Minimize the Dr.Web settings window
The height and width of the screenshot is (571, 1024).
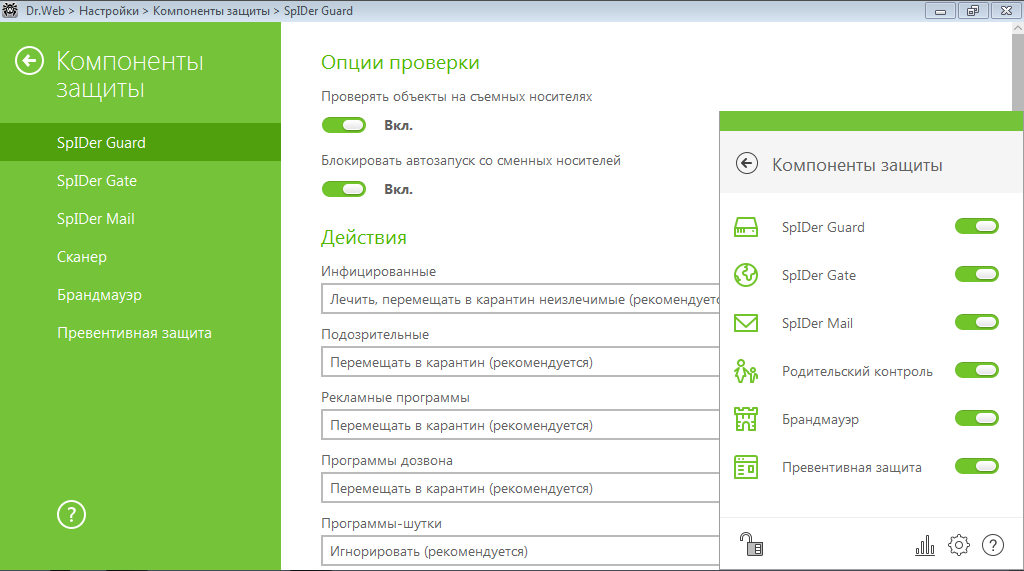pyautogui.click(x=940, y=10)
